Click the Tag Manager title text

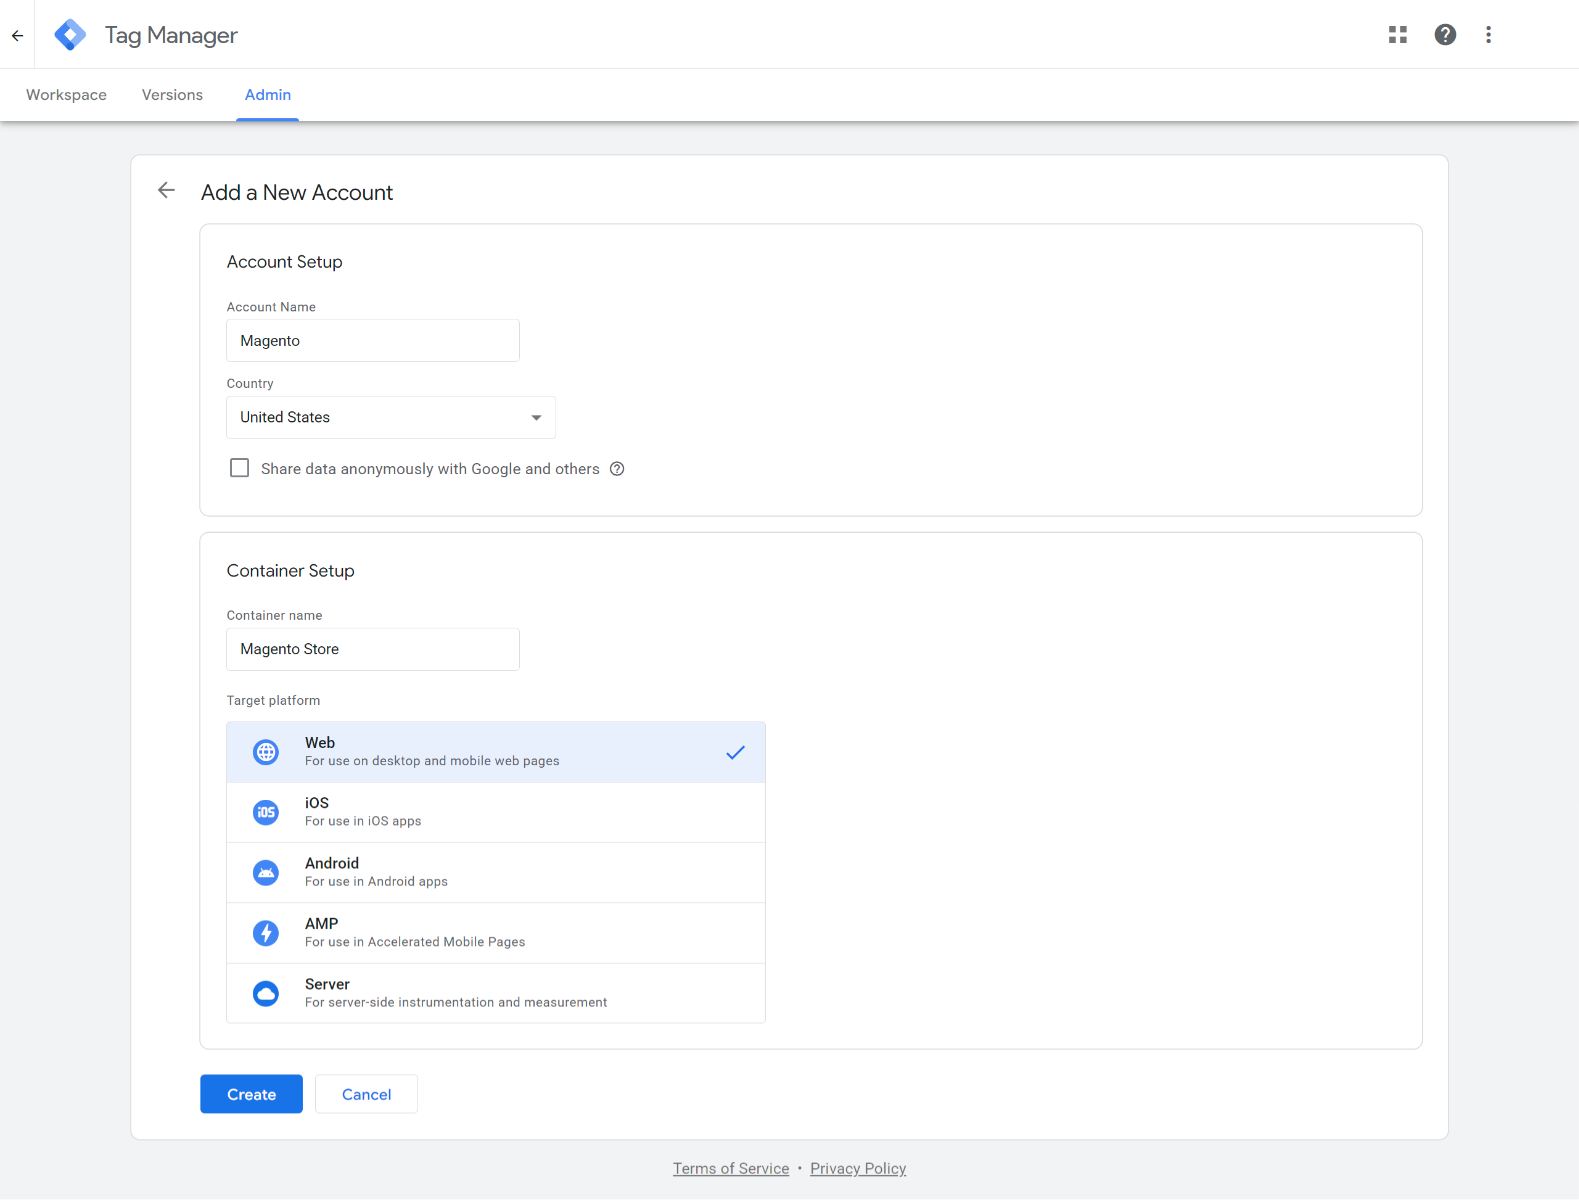tap(171, 35)
